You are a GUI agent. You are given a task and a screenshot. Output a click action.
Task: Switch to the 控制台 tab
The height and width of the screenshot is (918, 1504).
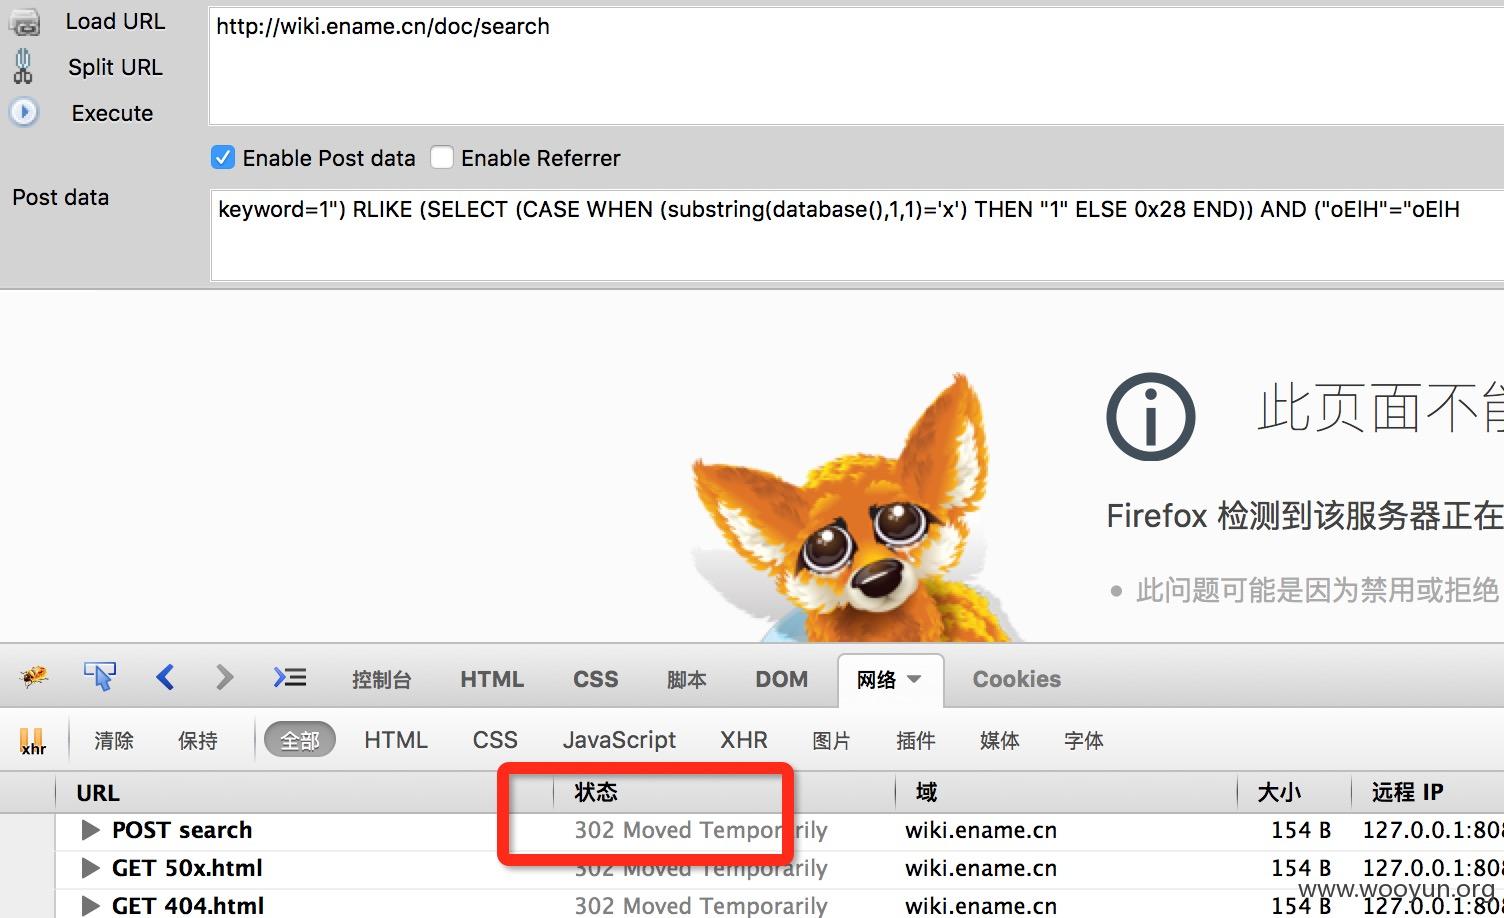coord(381,680)
